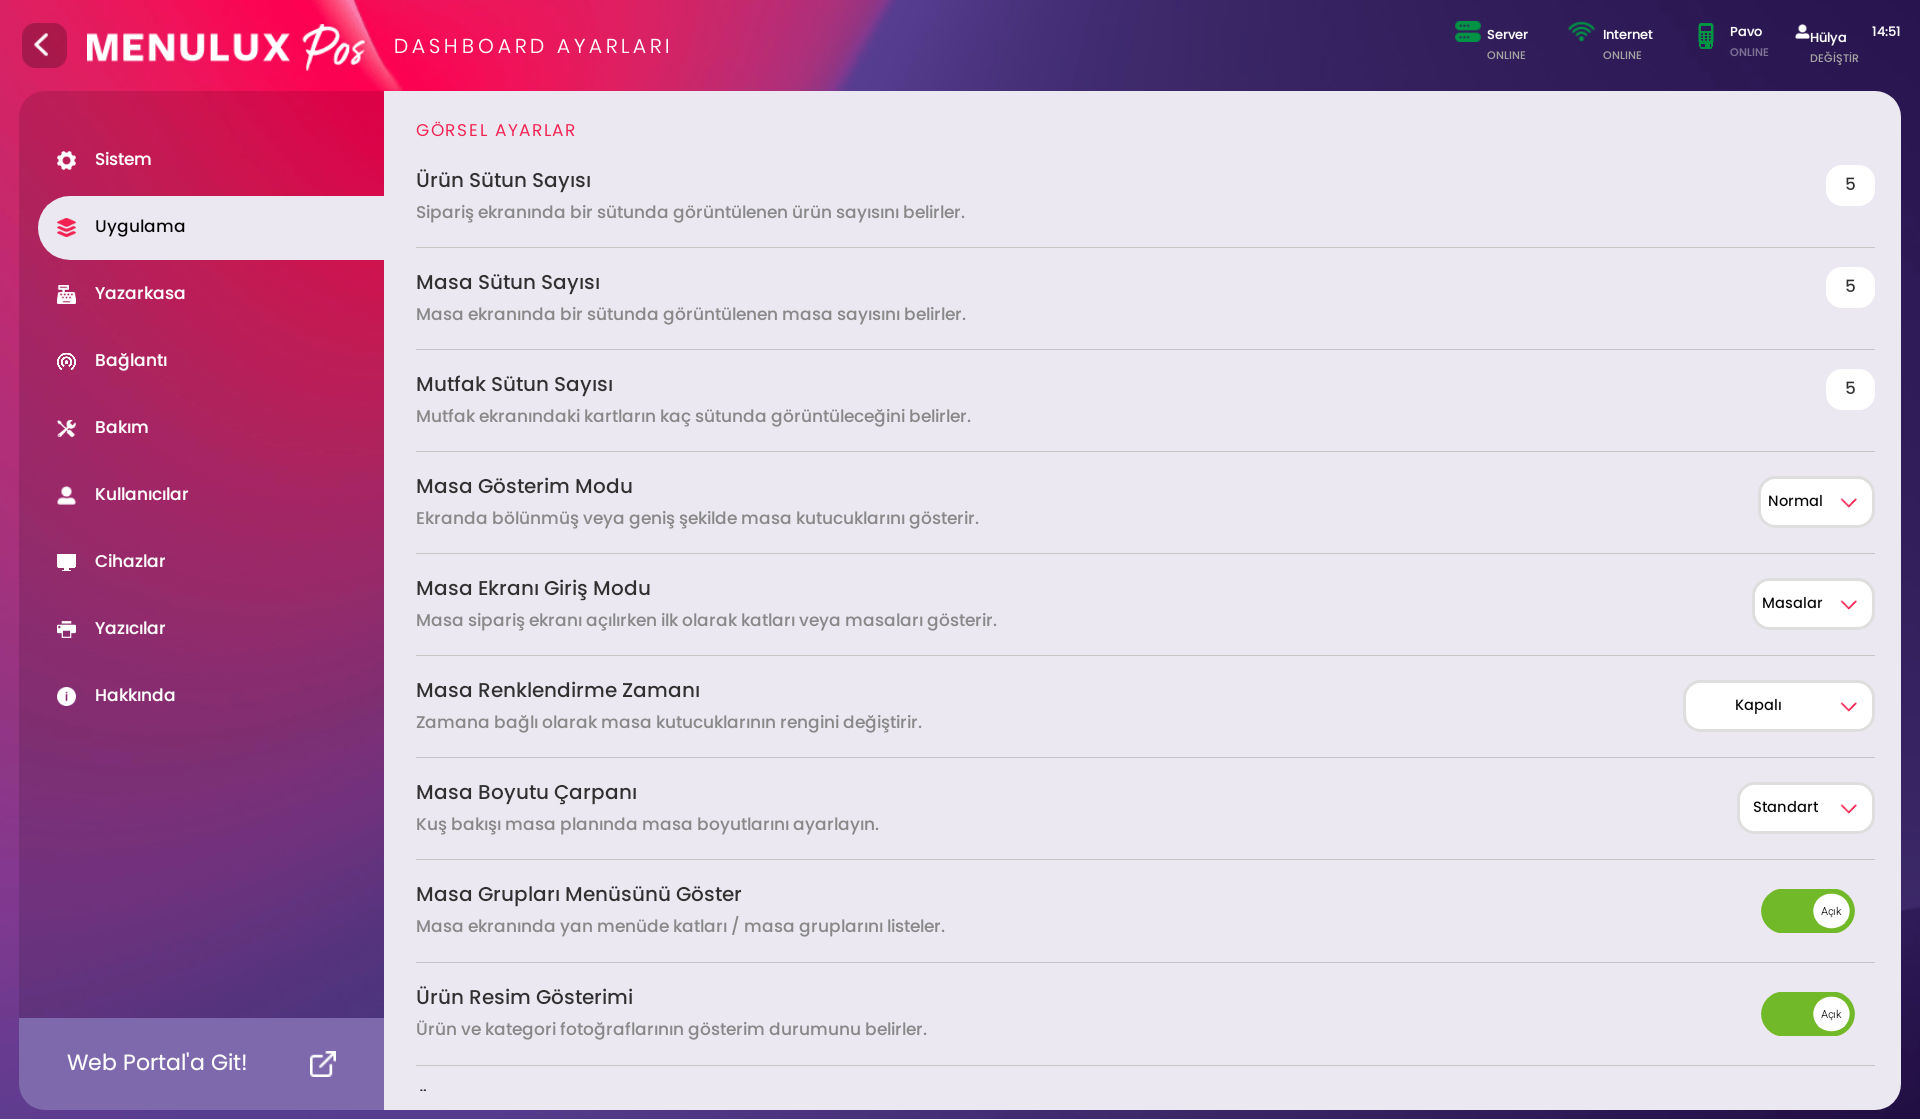This screenshot has height=1119, width=1920.
Task: Click the Cihazlar monitor icon
Action: coord(66,562)
